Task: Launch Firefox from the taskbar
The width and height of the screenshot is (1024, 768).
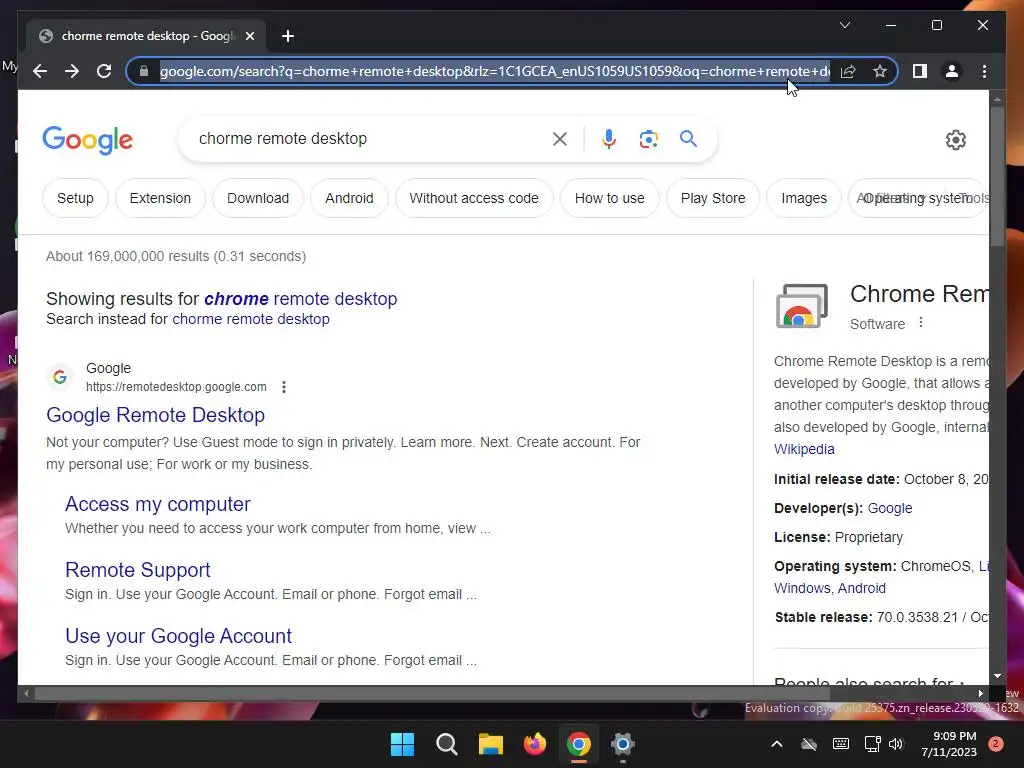Action: click(535, 744)
